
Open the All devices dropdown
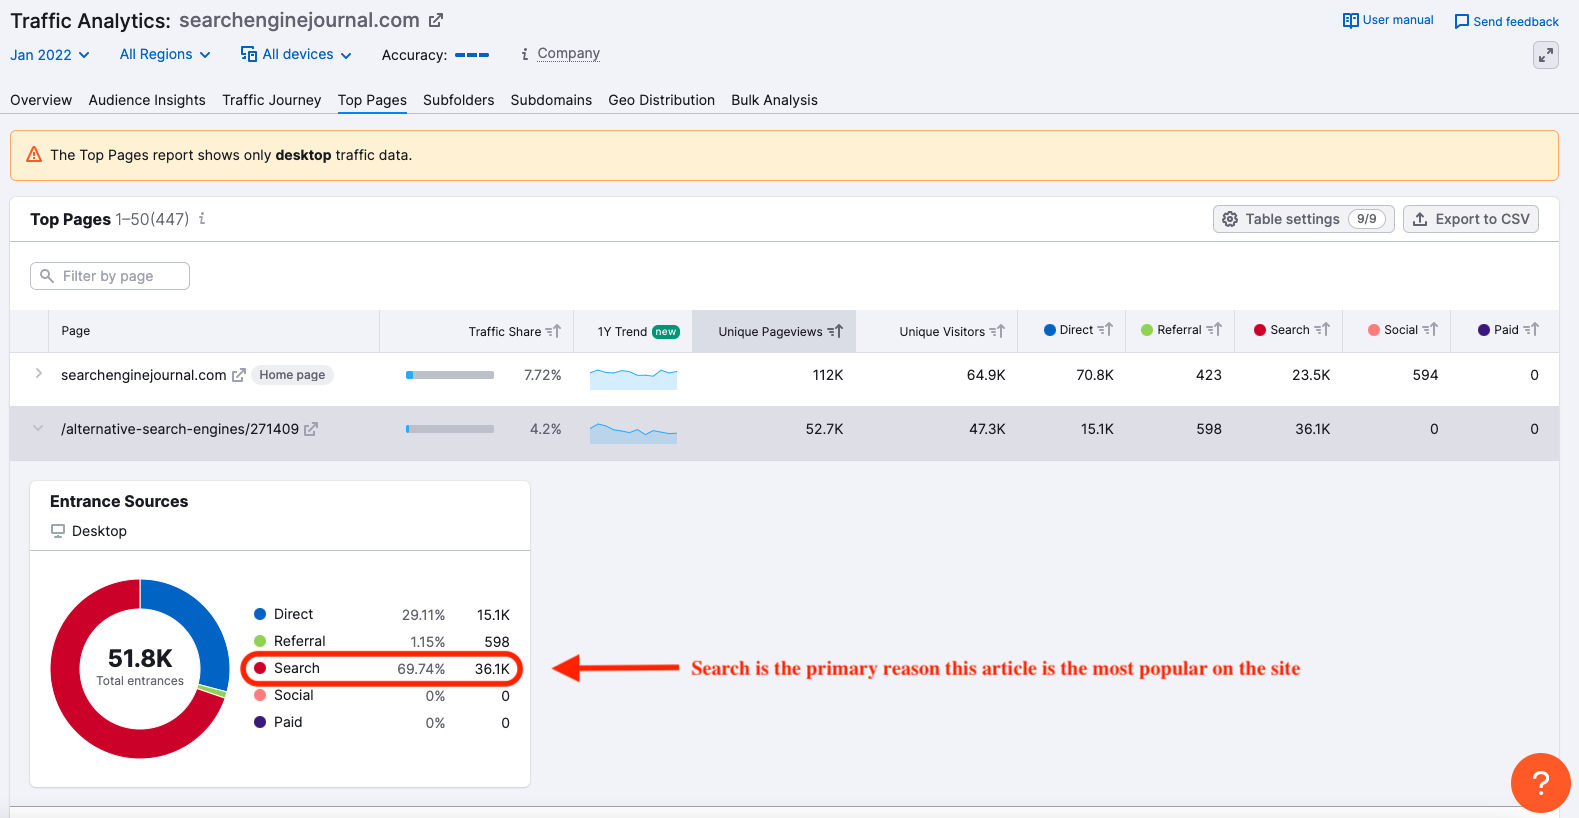pos(296,54)
